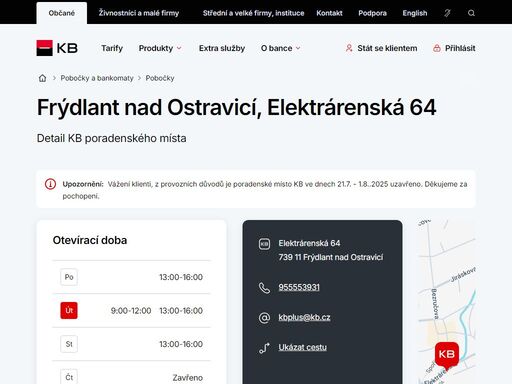This screenshot has width=512, height=384.
Task: Click the Otevírací doba heading
Action: click(x=90, y=240)
